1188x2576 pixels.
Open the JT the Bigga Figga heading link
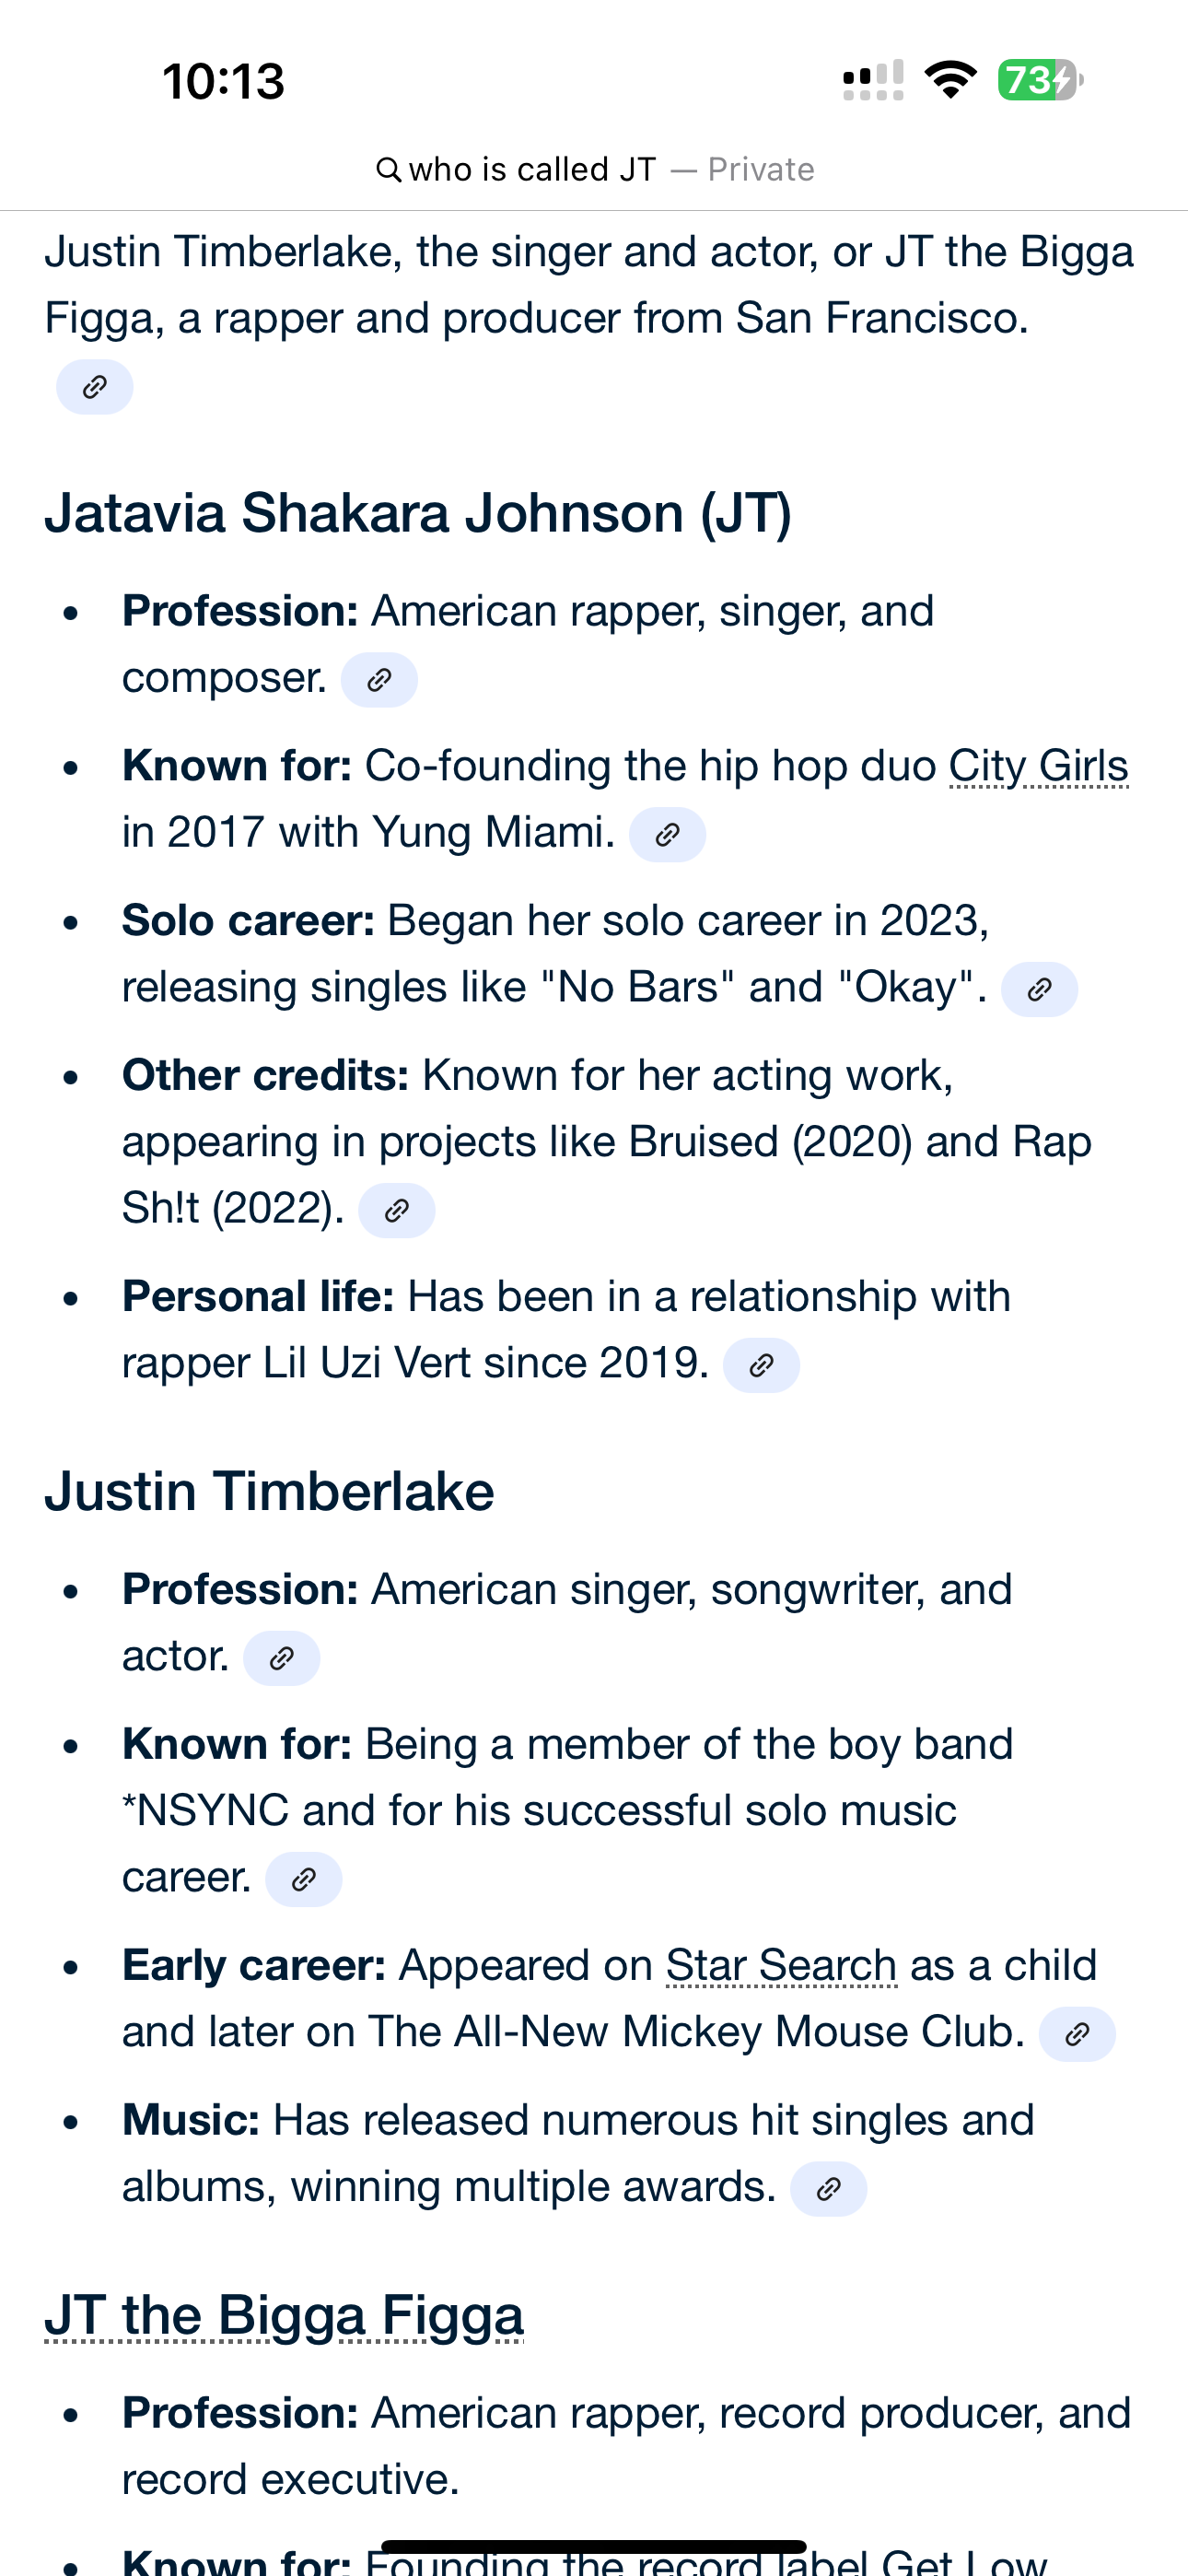tap(284, 2315)
